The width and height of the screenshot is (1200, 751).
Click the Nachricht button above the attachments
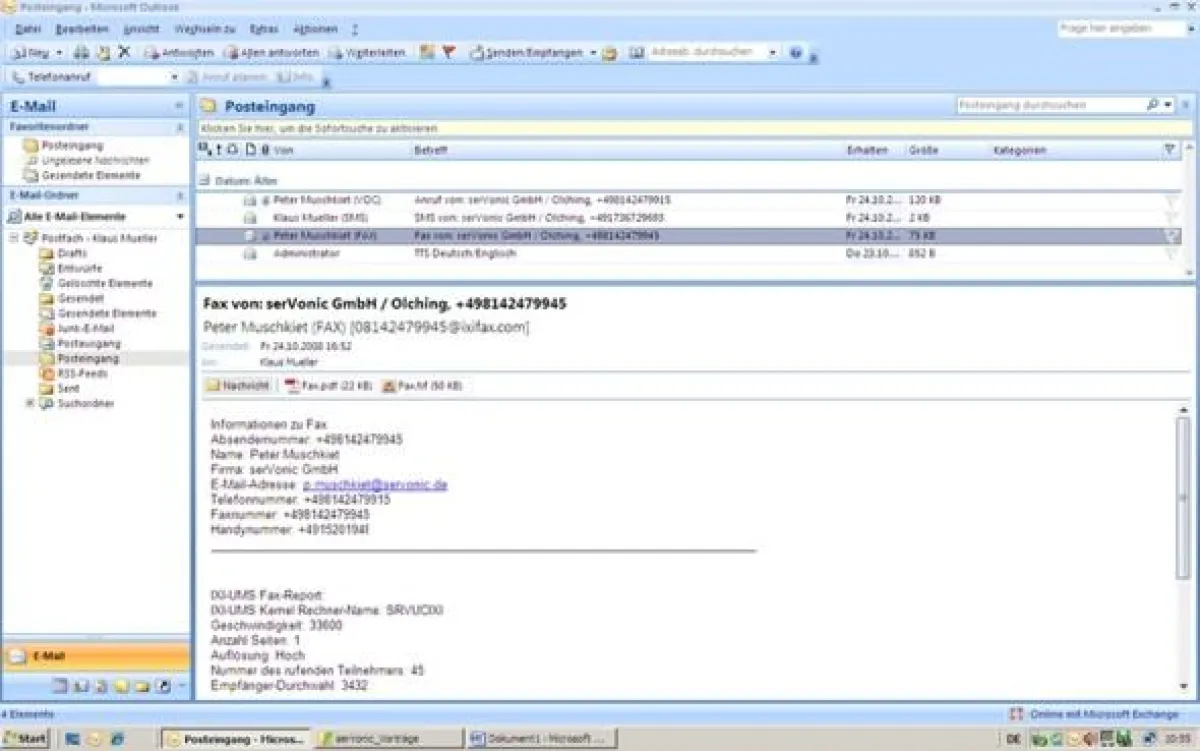pos(238,385)
